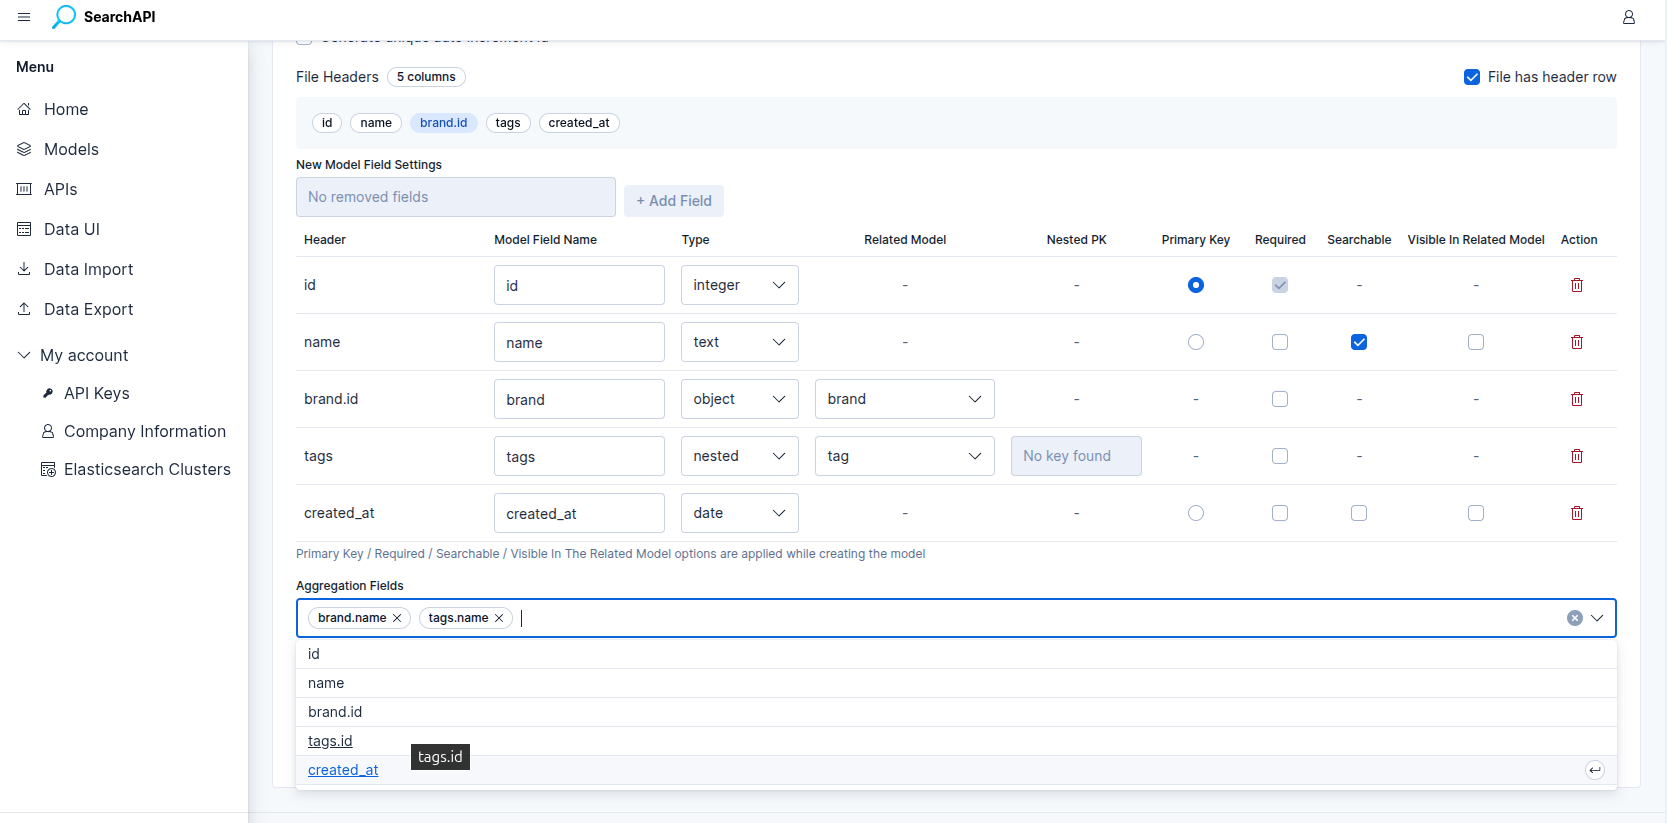
Task: Click the Home house icon
Action: pos(24,109)
